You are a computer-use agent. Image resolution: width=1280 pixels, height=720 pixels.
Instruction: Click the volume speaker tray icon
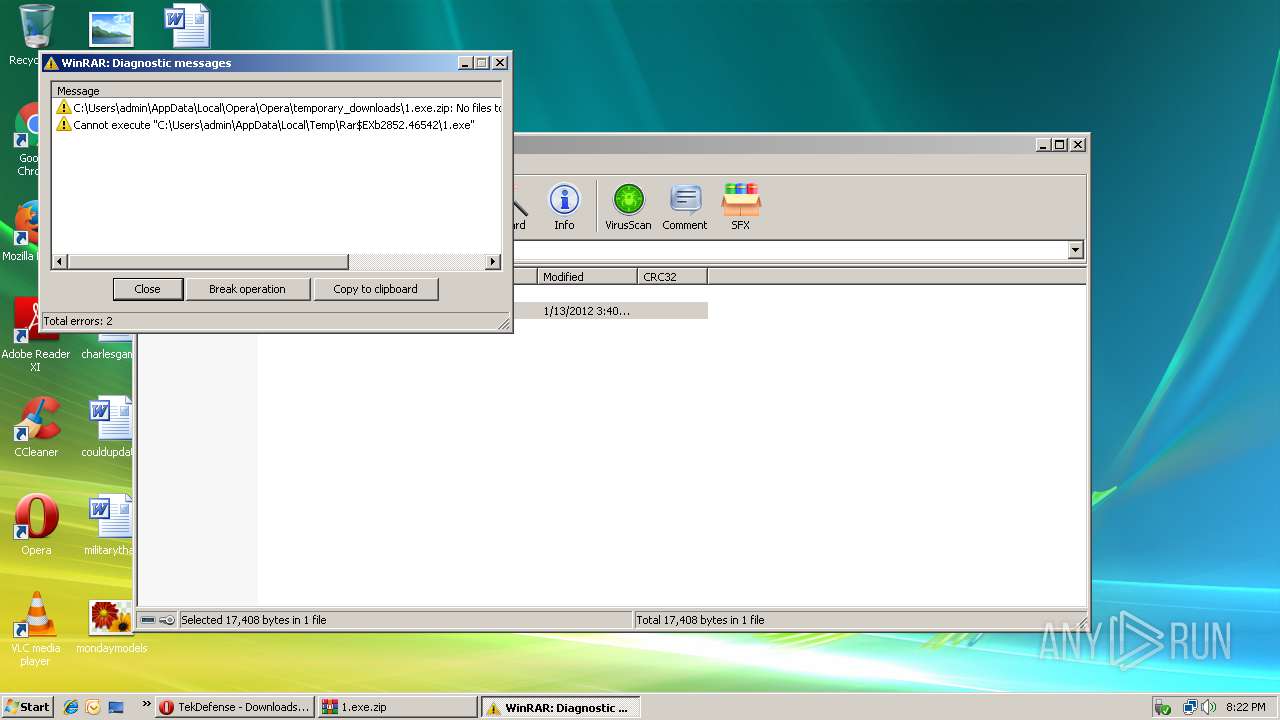pos(1209,707)
